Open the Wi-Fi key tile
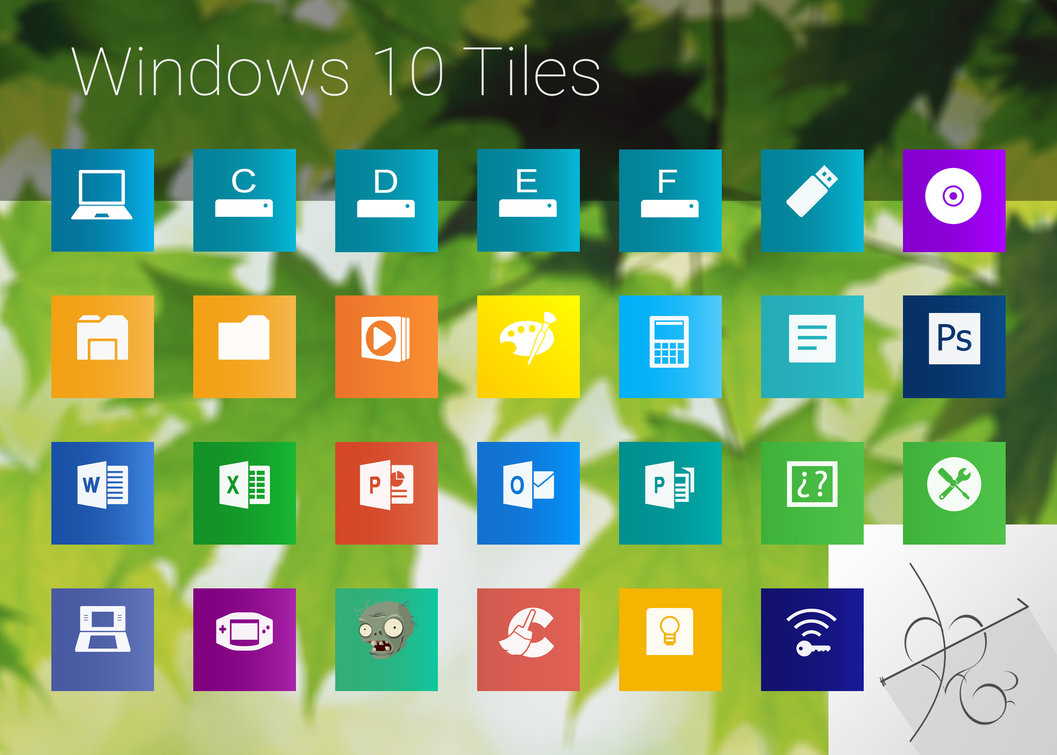The image size is (1057, 755). point(811,640)
